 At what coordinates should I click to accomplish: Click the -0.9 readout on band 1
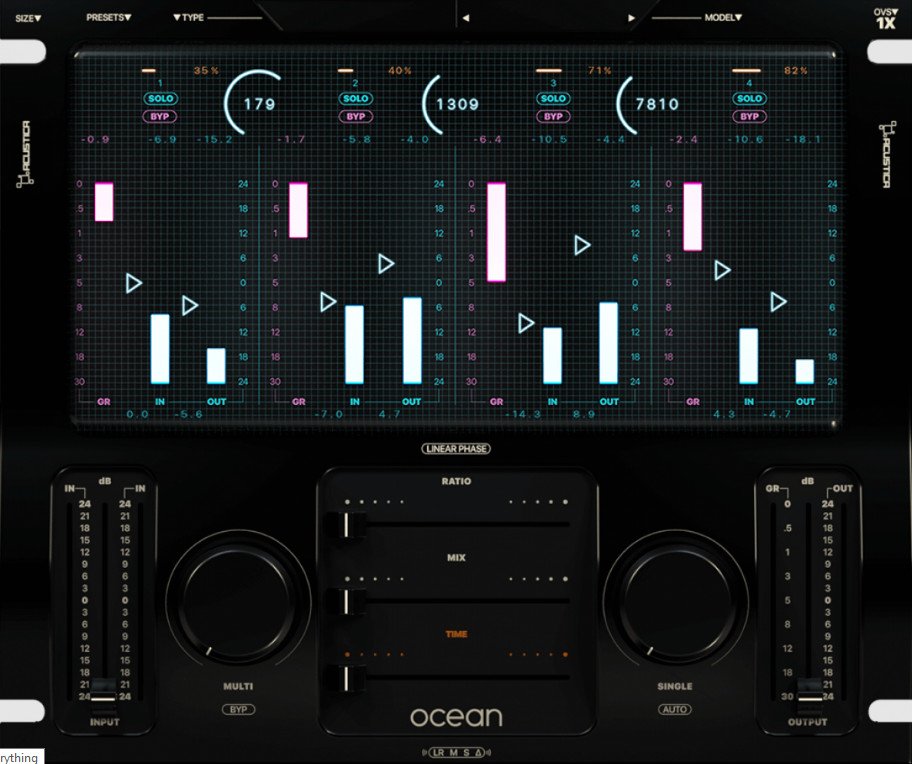click(95, 140)
